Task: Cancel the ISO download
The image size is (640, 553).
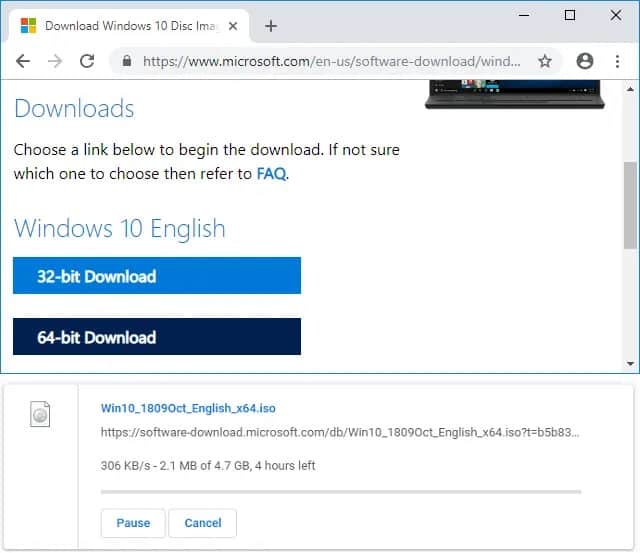Action: (x=203, y=523)
